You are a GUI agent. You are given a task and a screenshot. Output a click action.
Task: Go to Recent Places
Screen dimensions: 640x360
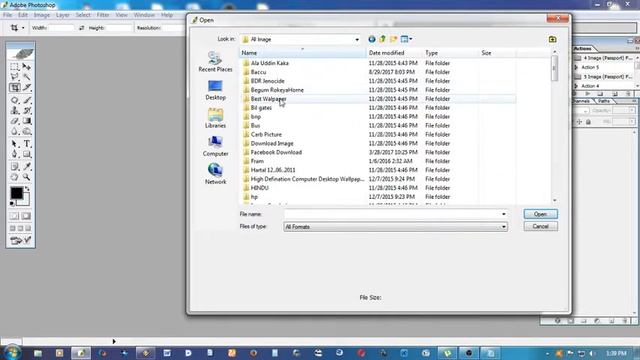point(216,62)
